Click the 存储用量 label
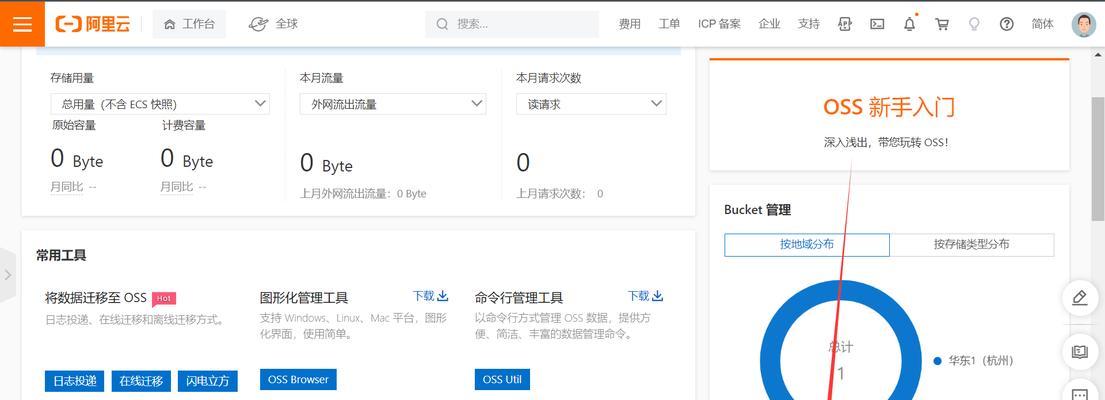The image size is (1105, 400). 72,78
